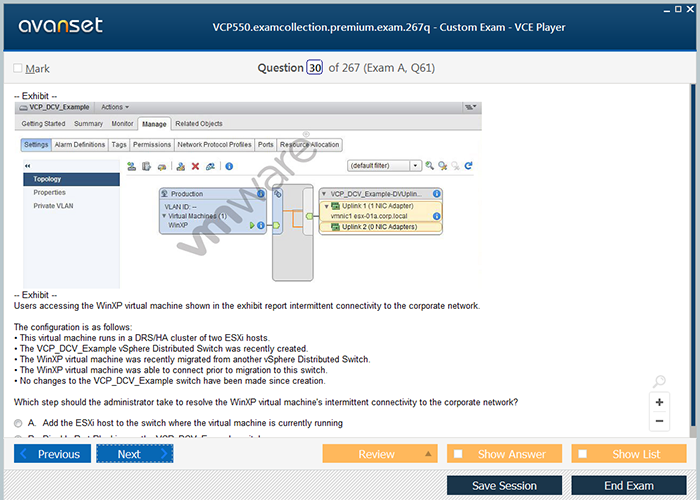Collapse Uplink 1 (1 NIC Adapter)
This screenshot has height=500, width=700.
[326, 206]
